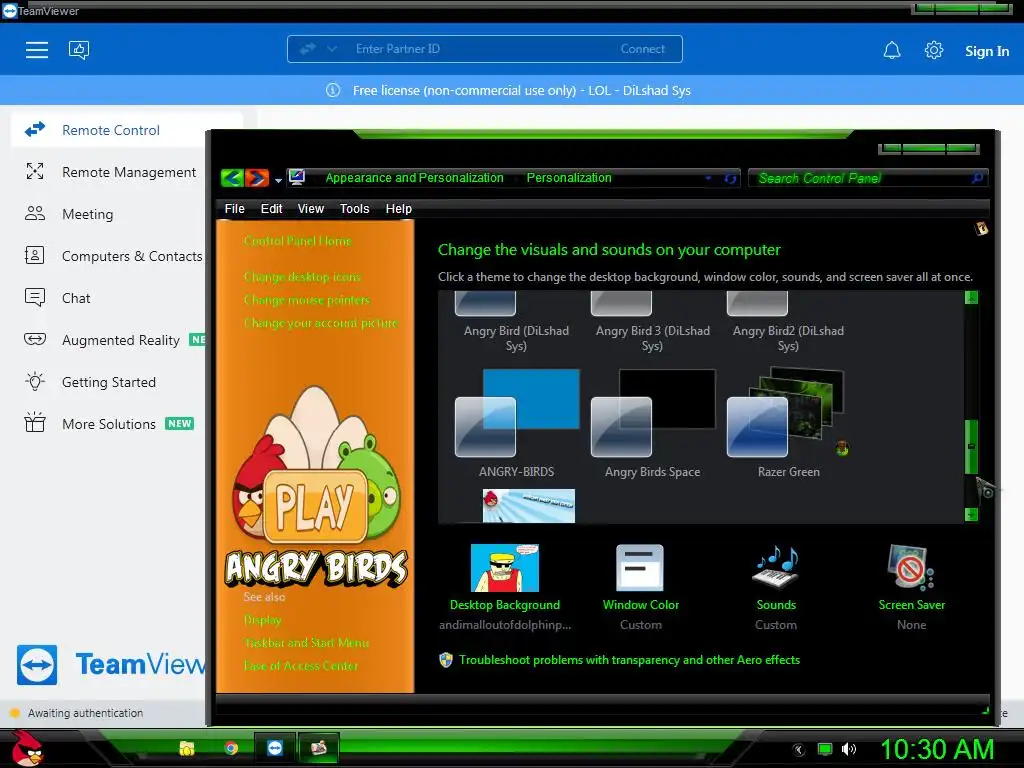Click the Augmented Reality headset icon
Viewport: 1024px width, 768px height.
[35, 339]
